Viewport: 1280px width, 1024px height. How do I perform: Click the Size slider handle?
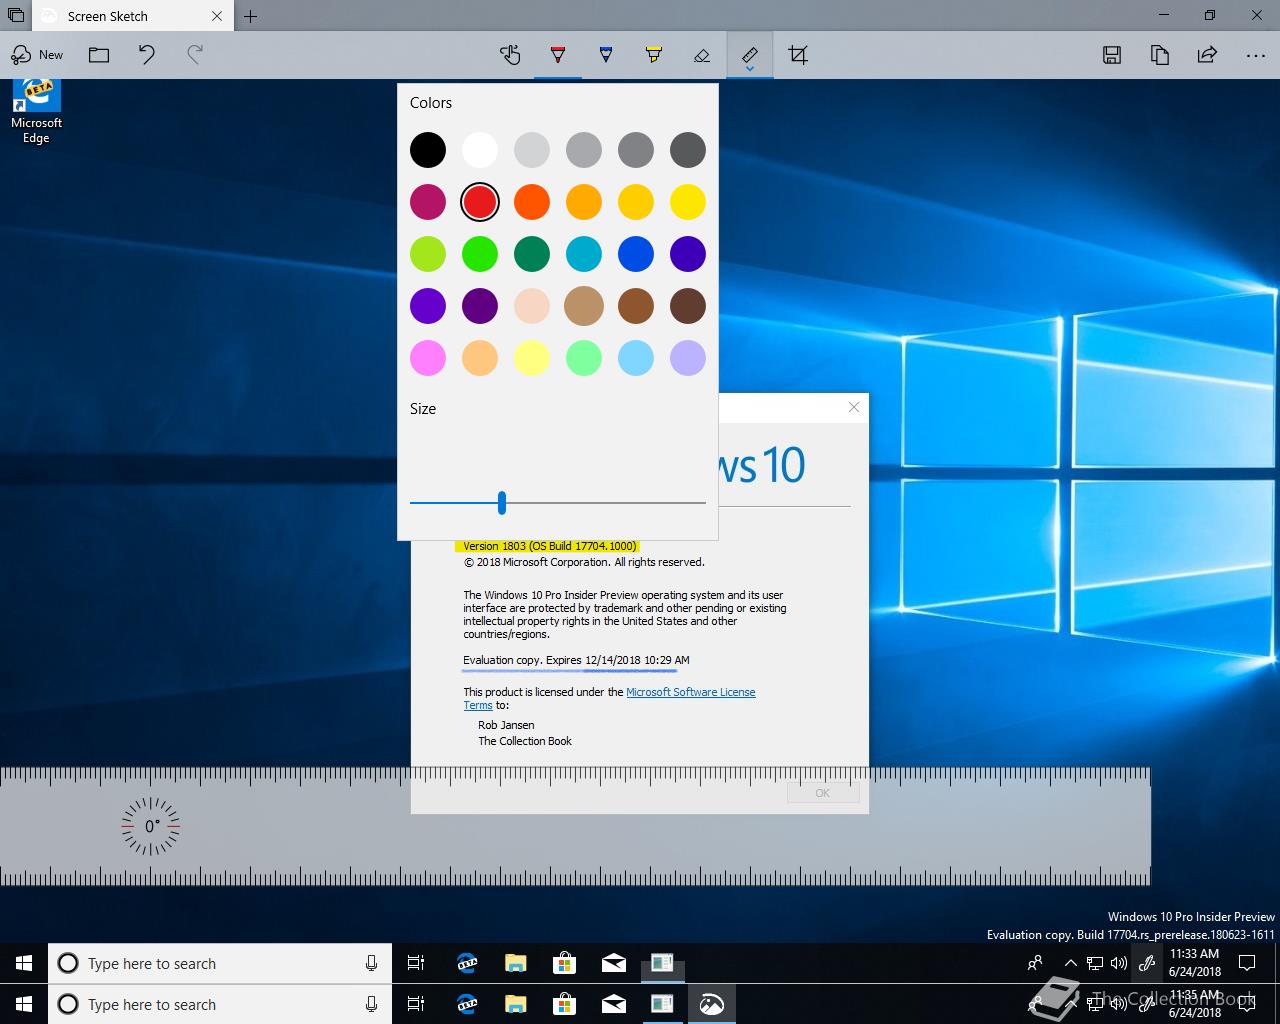pyautogui.click(x=502, y=503)
